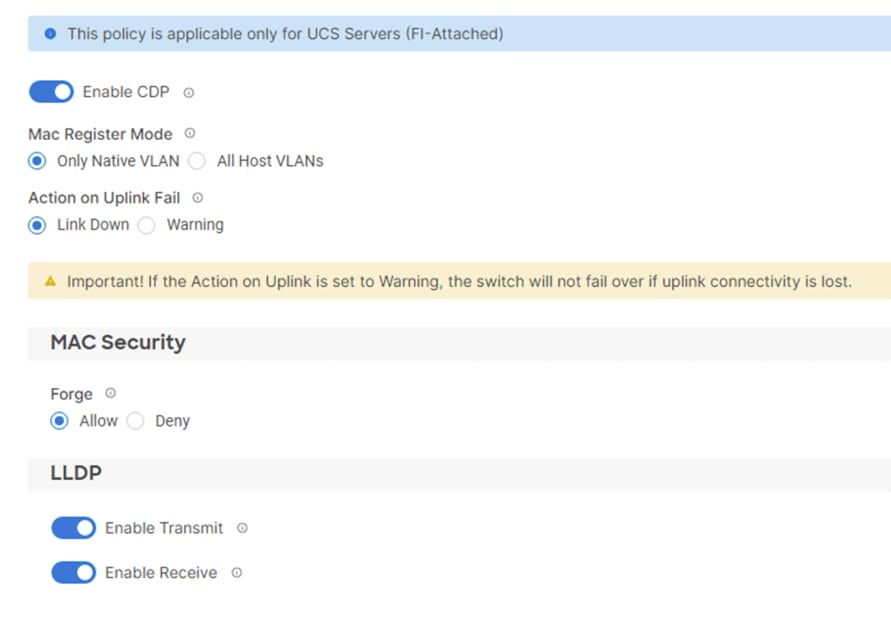This screenshot has width=891, height=625.
Task: Click the MAC Security section header
Action: [x=118, y=342]
